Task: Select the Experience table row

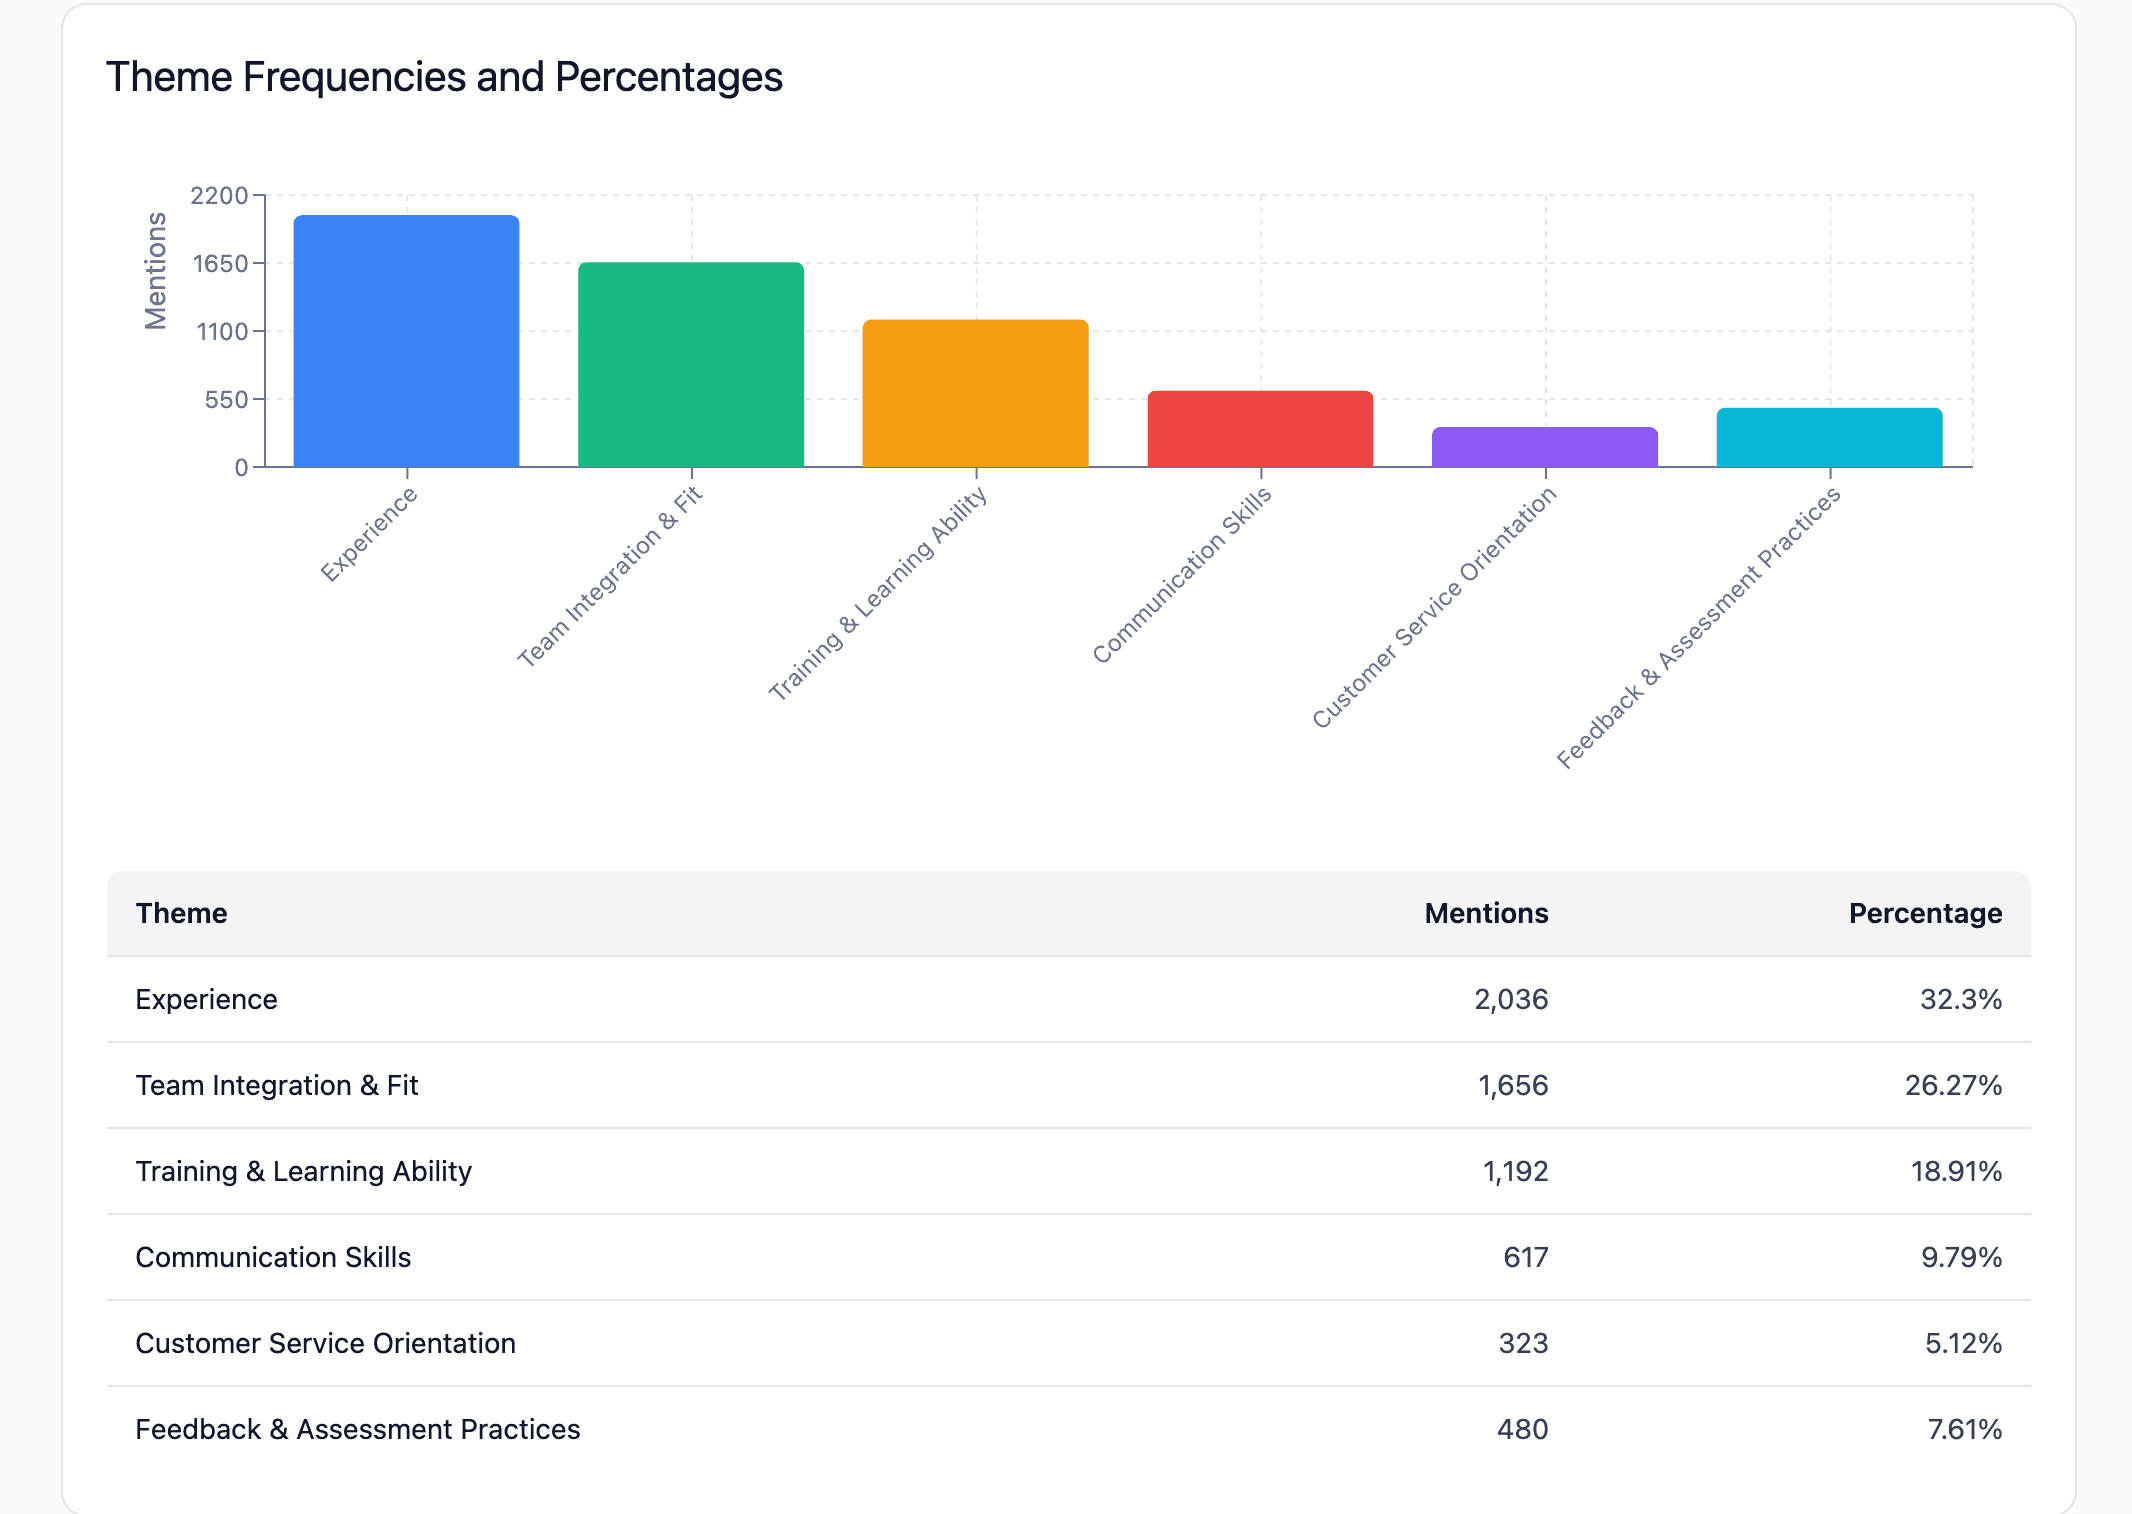Action: click(x=207, y=999)
